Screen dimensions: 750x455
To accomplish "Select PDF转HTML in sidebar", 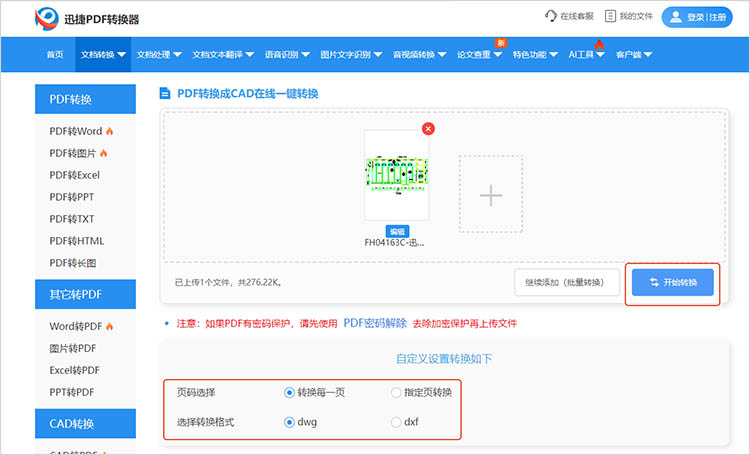I will click(77, 241).
